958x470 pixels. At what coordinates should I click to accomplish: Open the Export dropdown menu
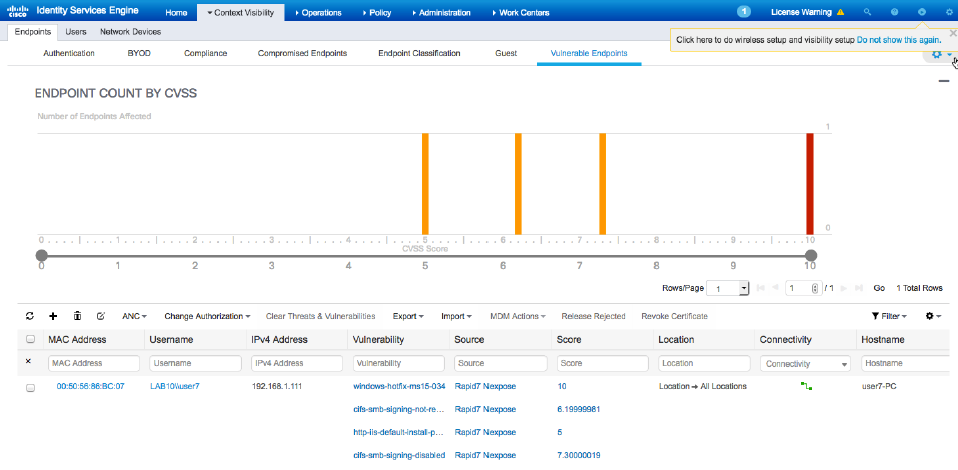408,316
